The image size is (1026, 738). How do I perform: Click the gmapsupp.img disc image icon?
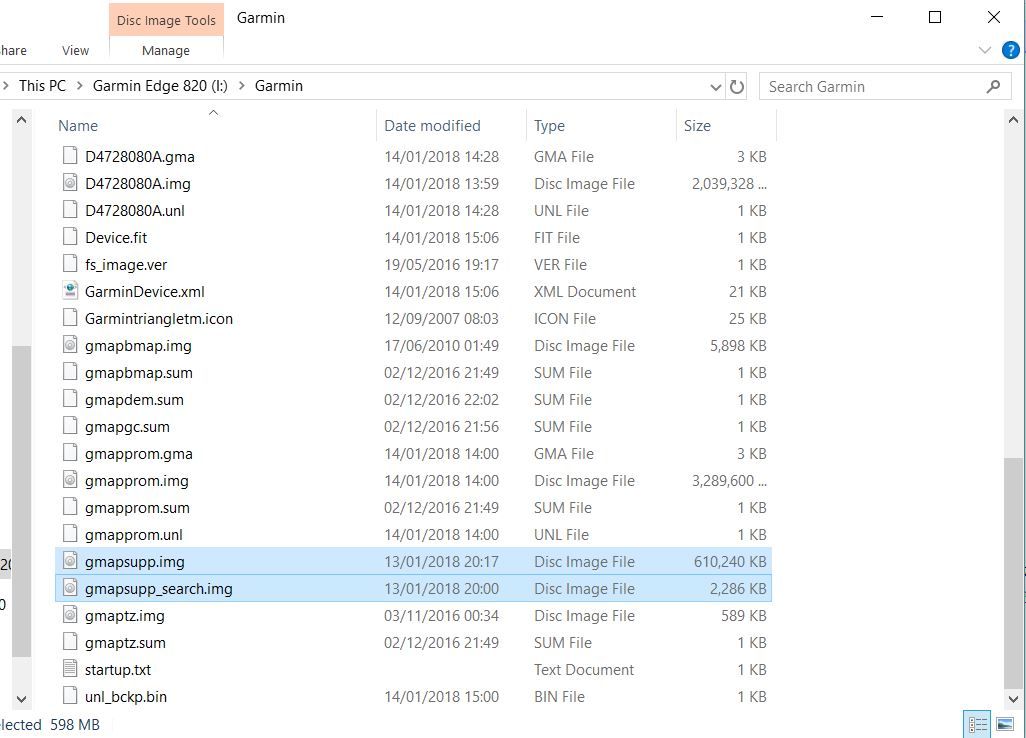click(70, 561)
